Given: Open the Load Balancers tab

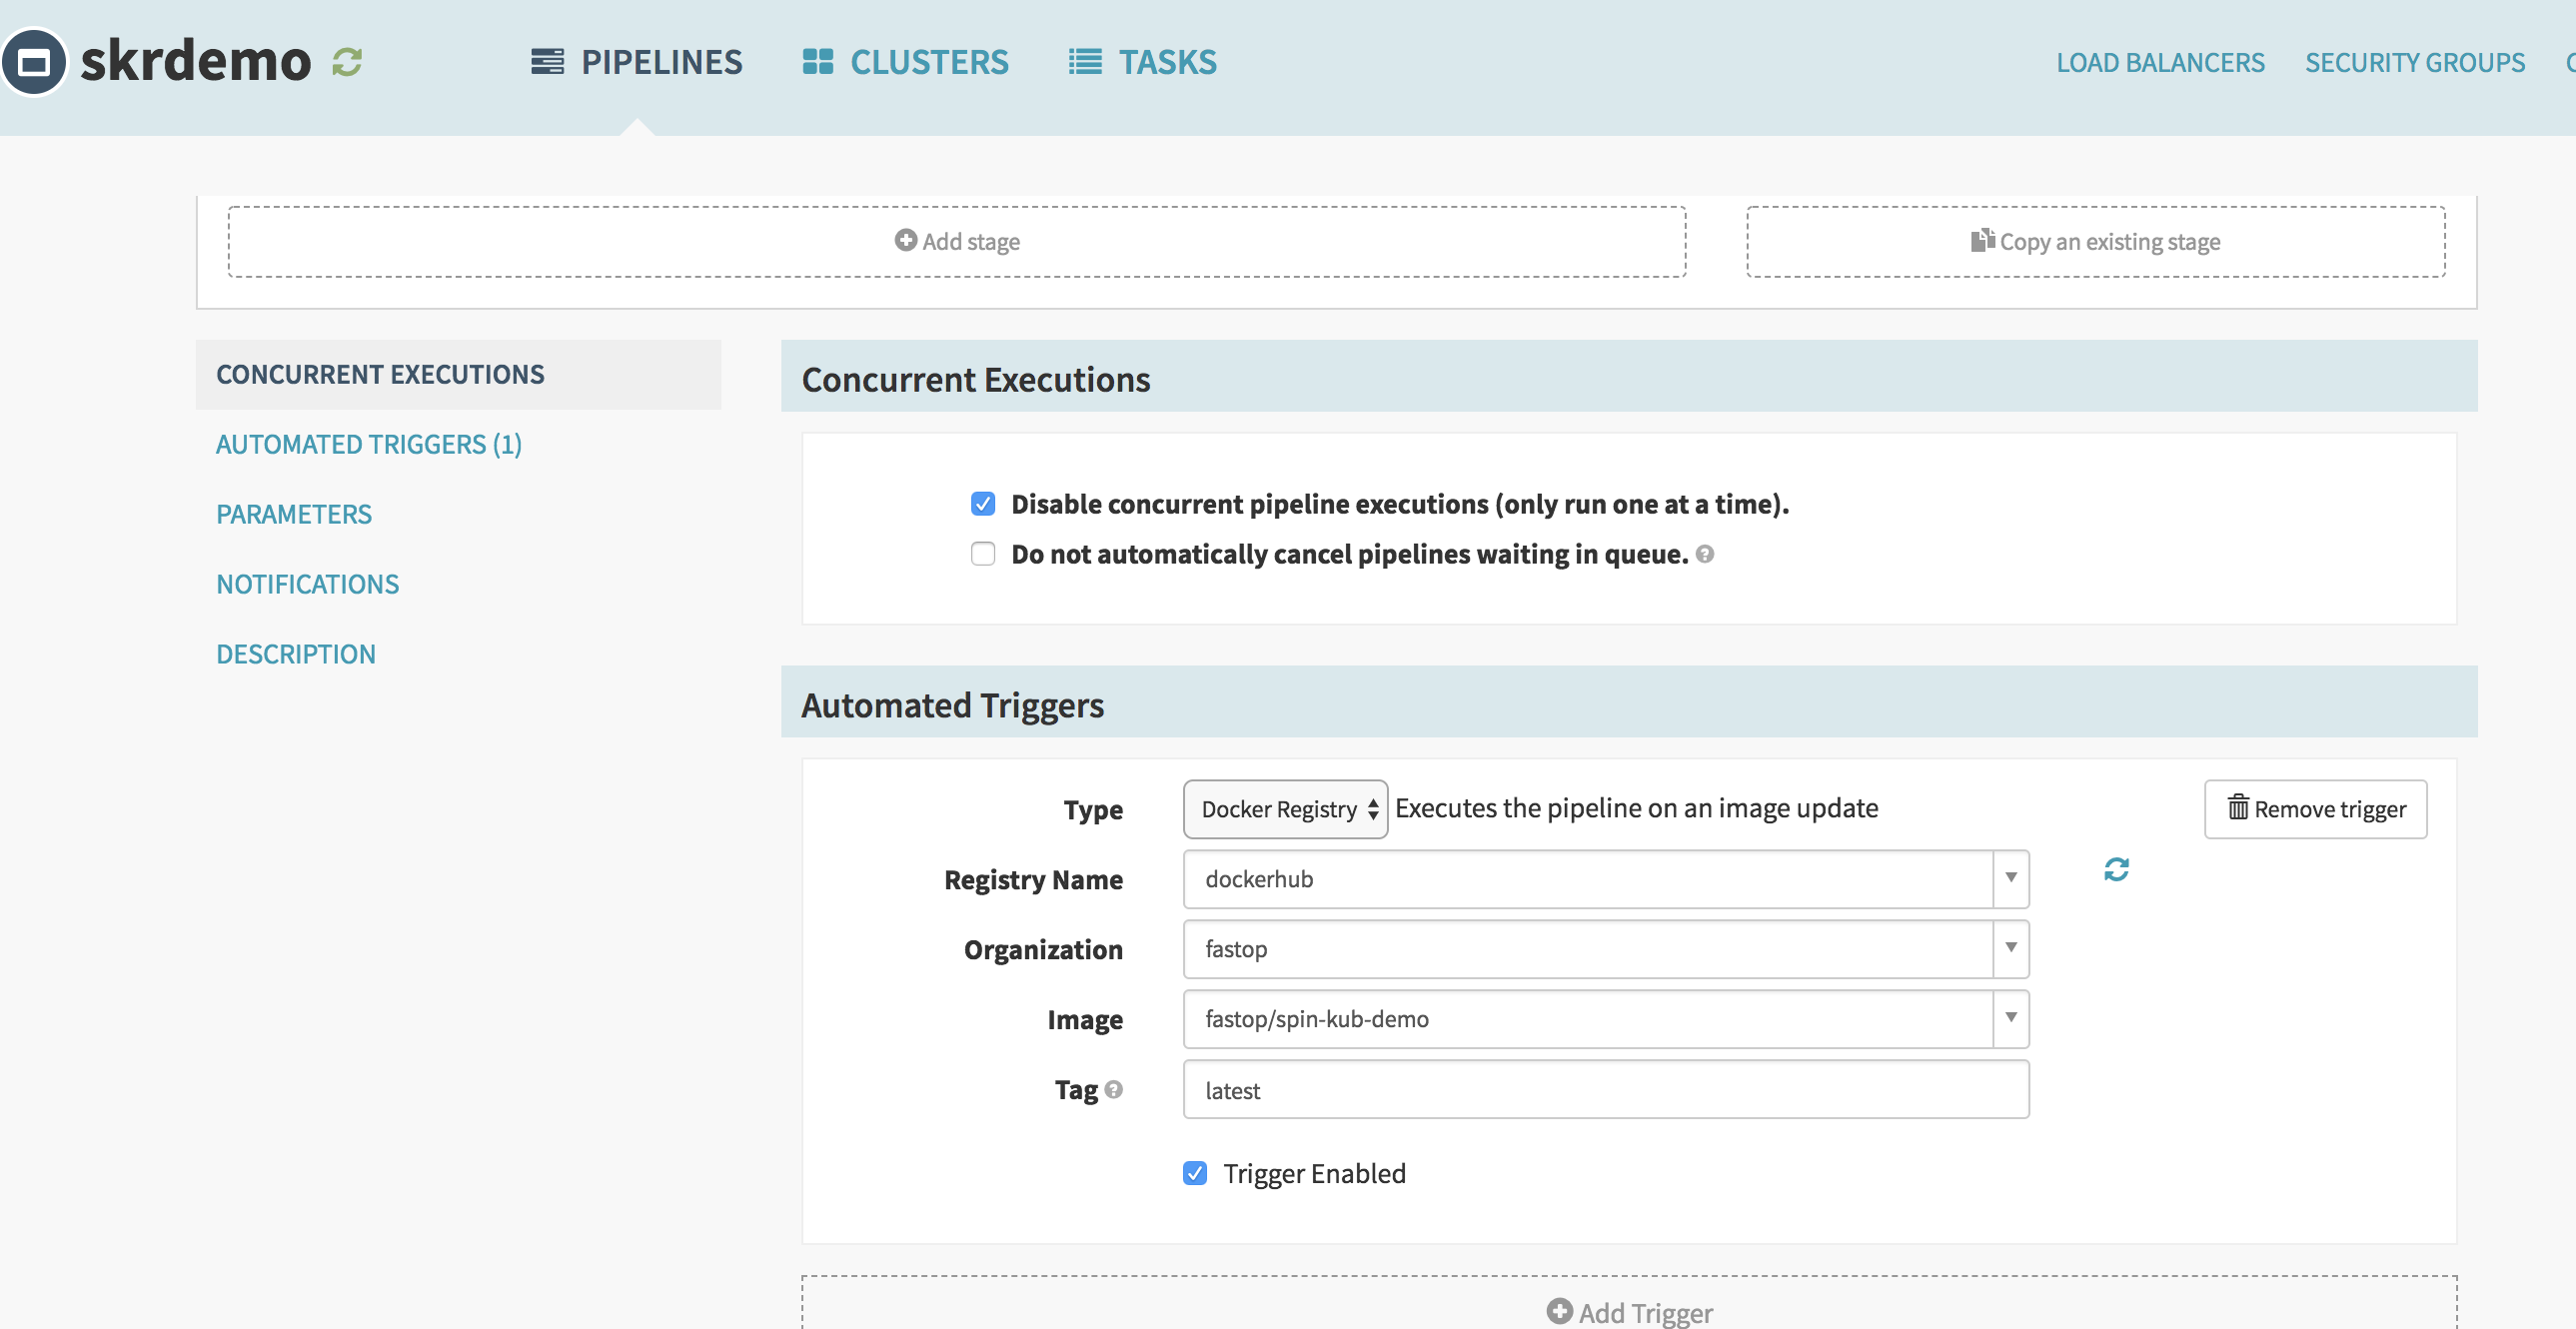Looking at the screenshot, I should tap(2160, 62).
